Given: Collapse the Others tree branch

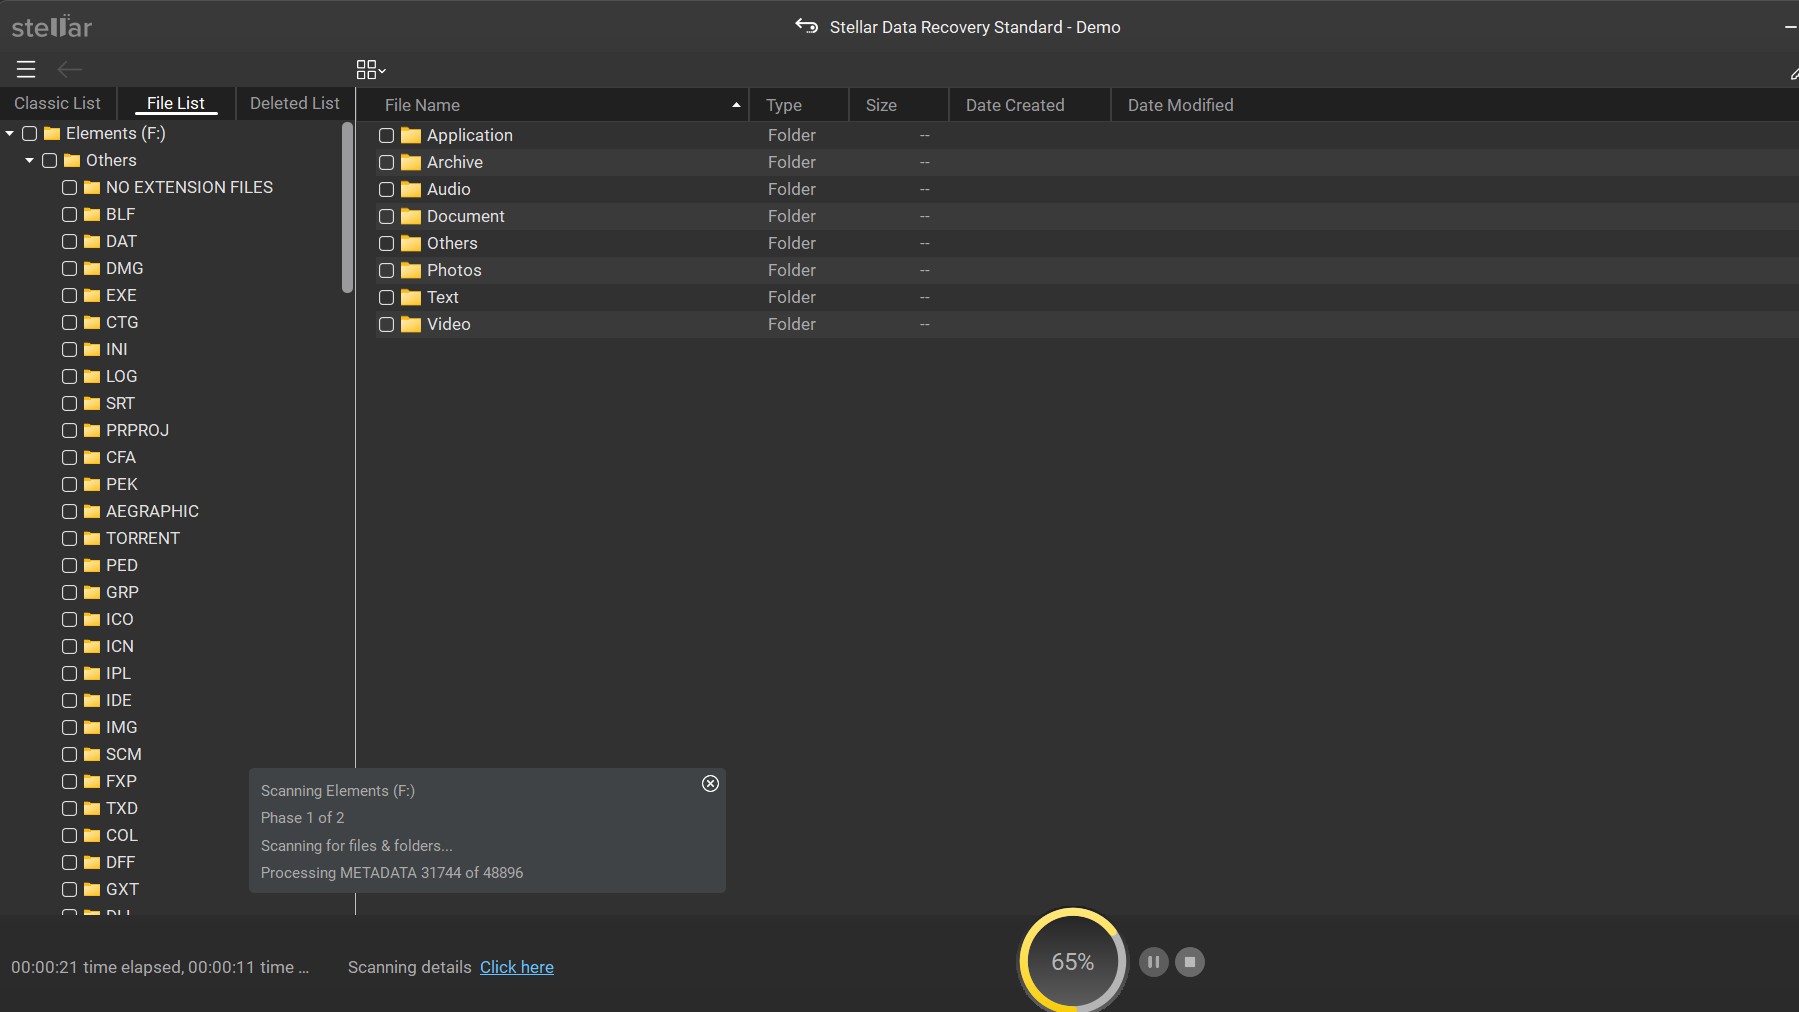Looking at the screenshot, I should click(x=28, y=160).
